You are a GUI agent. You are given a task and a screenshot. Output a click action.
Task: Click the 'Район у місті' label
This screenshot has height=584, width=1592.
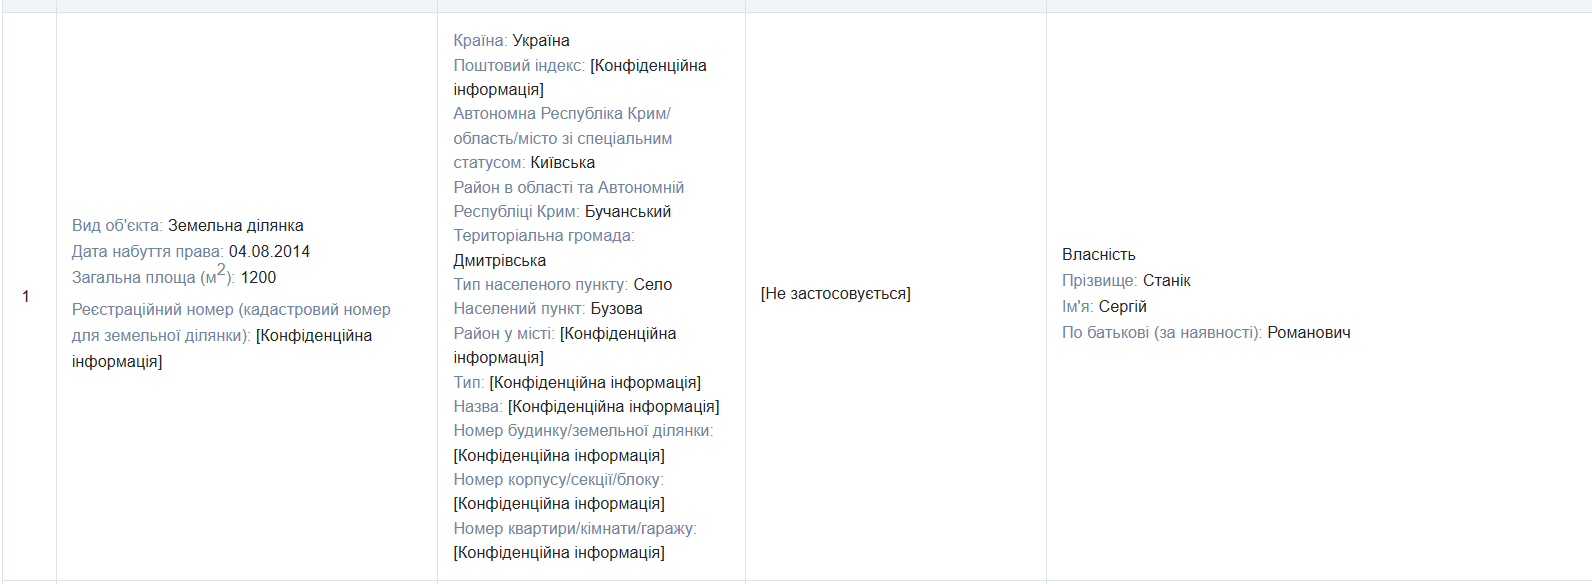pos(504,334)
